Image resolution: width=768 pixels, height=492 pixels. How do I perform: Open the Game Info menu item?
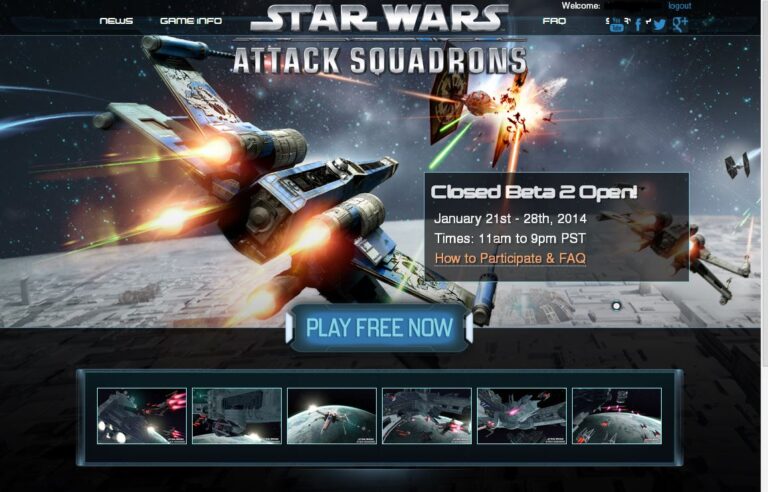(191, 21)
